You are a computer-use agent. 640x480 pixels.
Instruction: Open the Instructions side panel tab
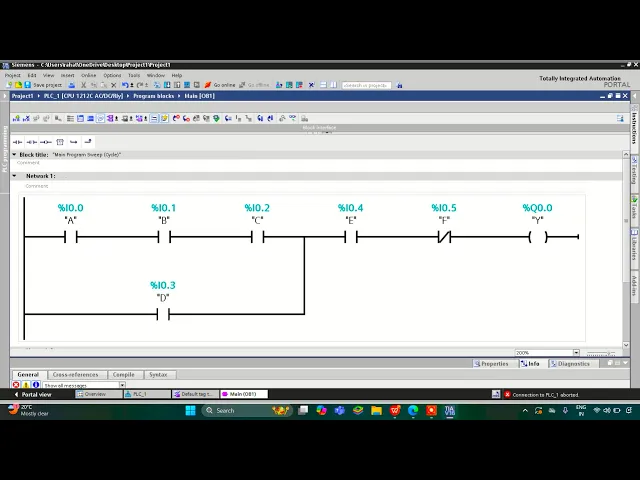point(635,128)
